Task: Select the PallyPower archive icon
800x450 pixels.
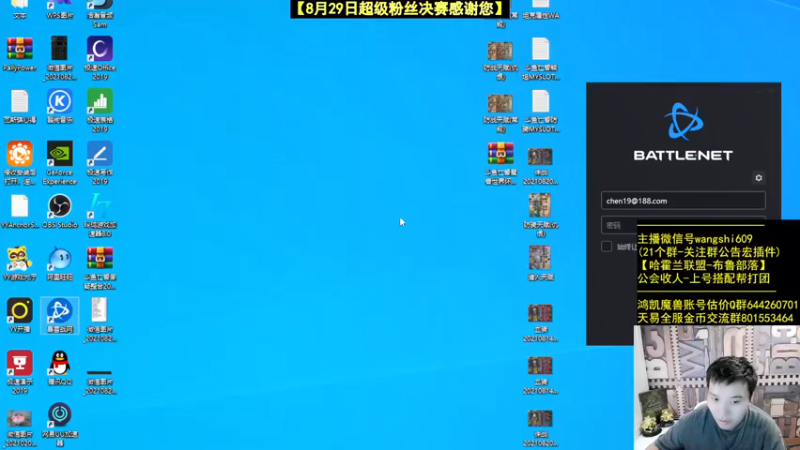Action: [20, 55]
